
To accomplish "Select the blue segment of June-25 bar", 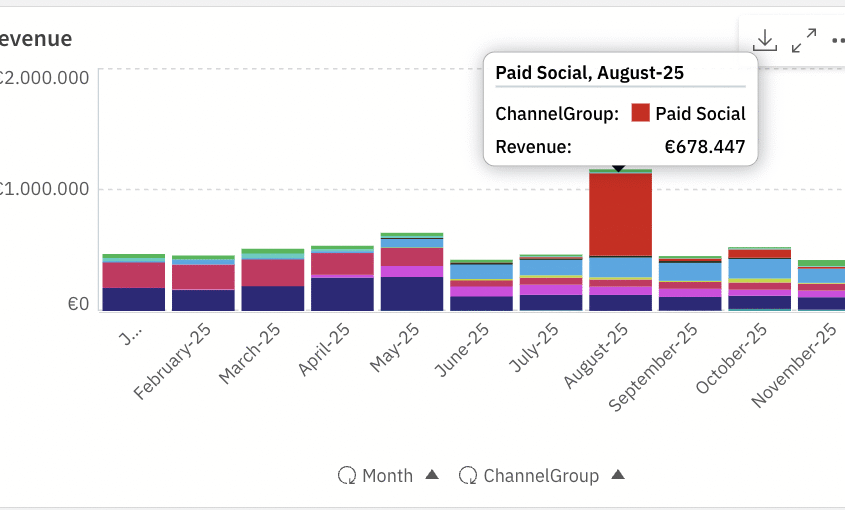I will (x=481, y=271).
